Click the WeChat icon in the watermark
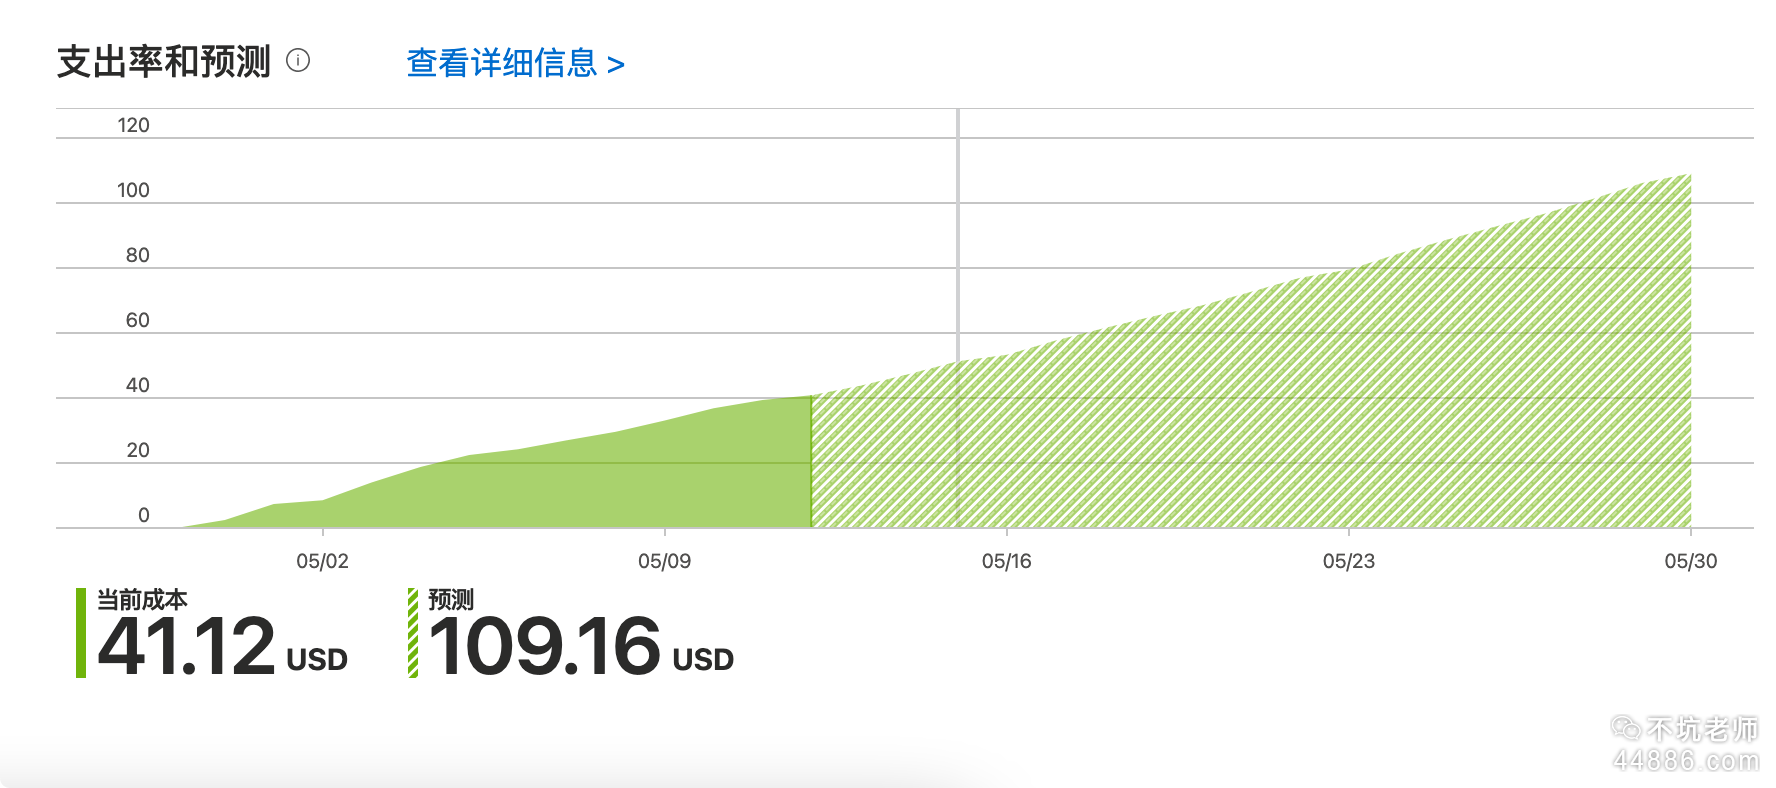The image size is (1776, 788). point(1626,729)
